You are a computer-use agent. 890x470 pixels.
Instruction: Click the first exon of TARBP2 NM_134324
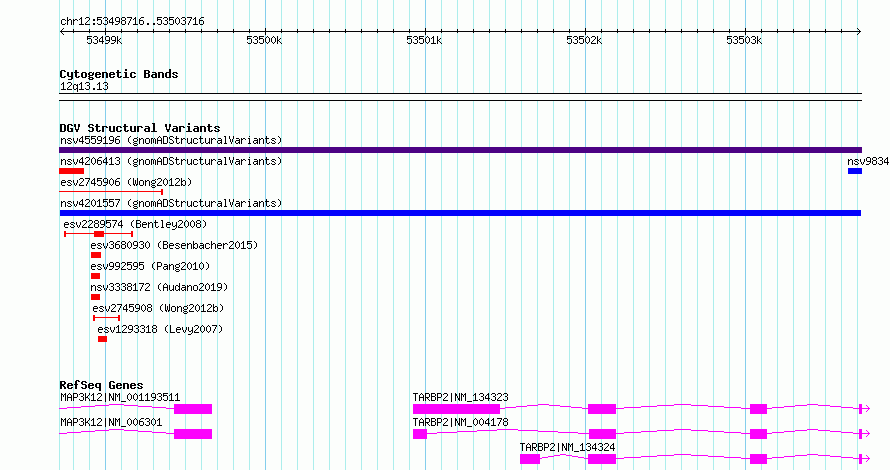point(530,459)
